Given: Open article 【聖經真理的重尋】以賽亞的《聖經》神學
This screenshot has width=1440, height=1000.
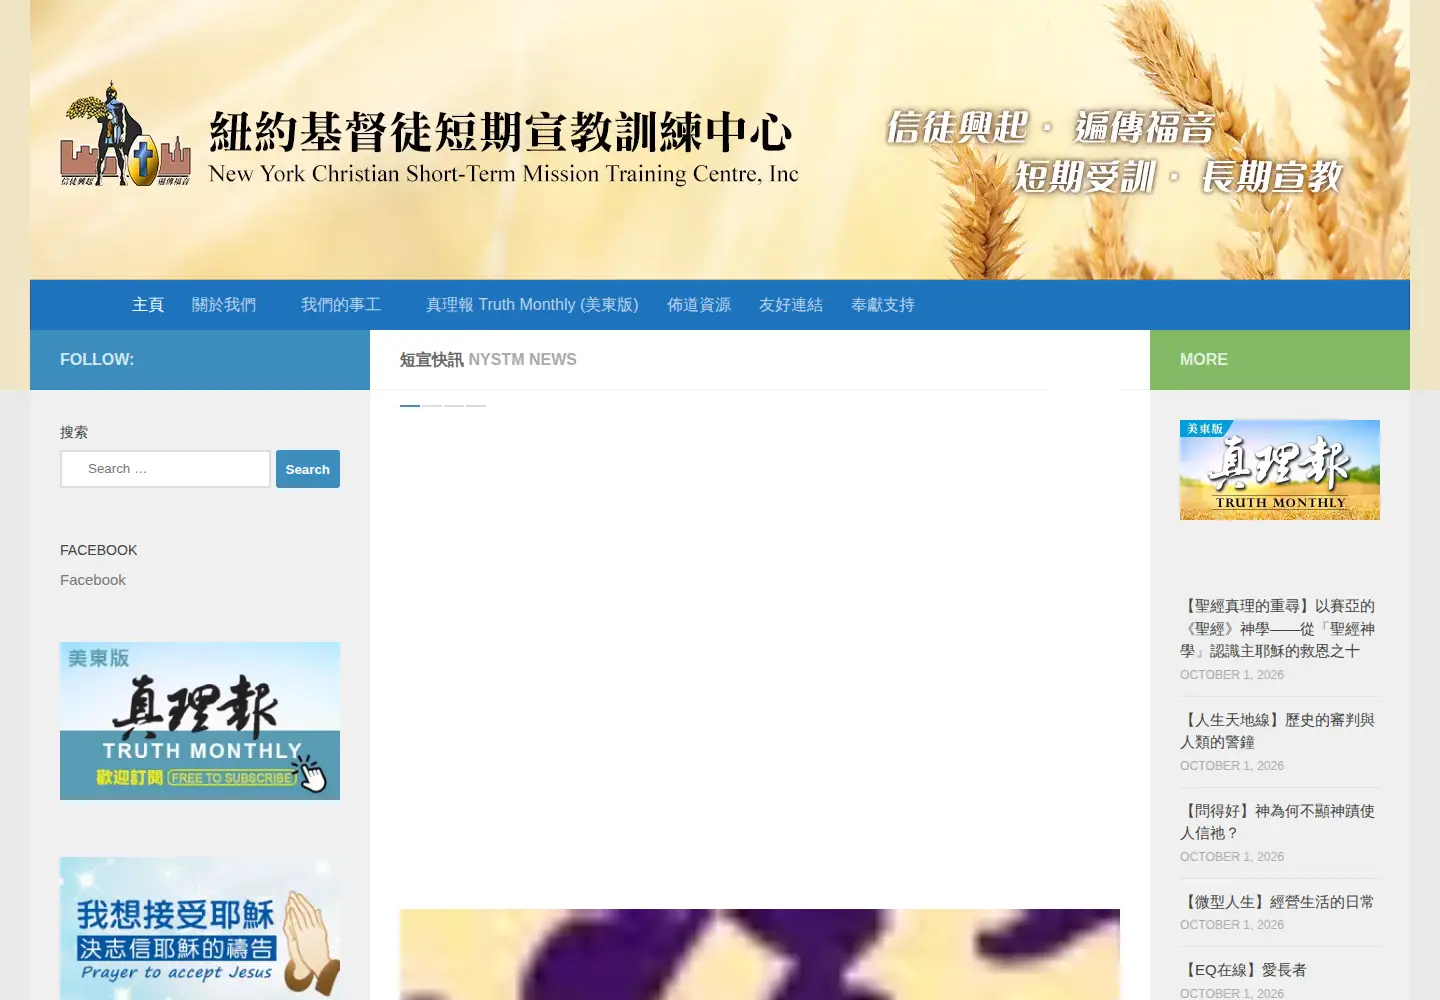Looking at the screenshot, I should pos(1278,628).
